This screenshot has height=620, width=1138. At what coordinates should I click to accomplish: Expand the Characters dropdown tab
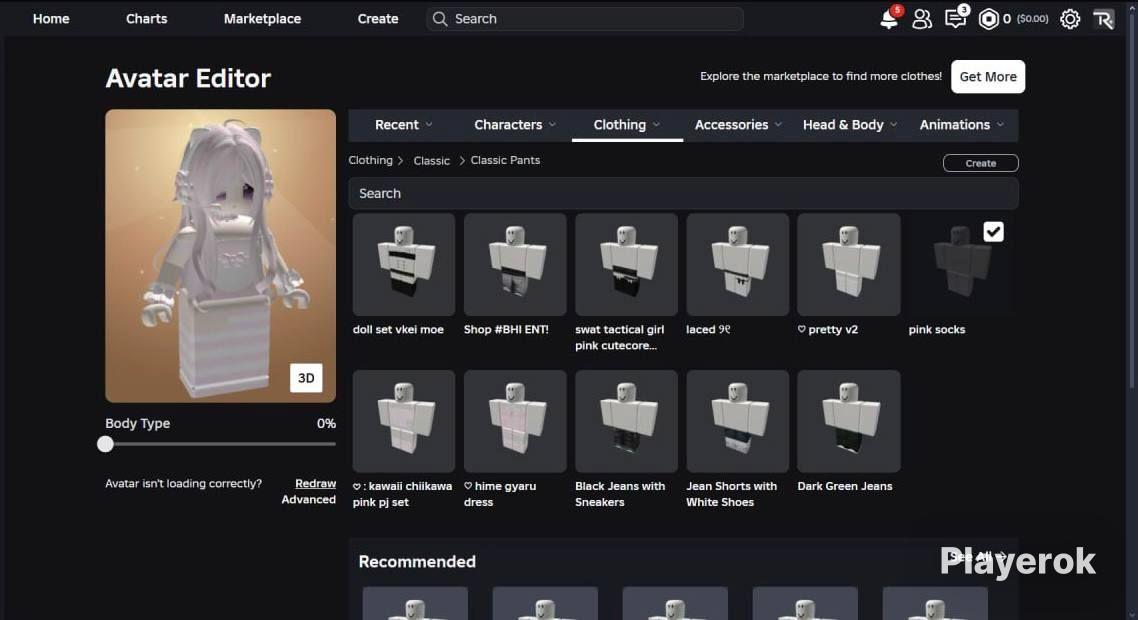[515, 125]
